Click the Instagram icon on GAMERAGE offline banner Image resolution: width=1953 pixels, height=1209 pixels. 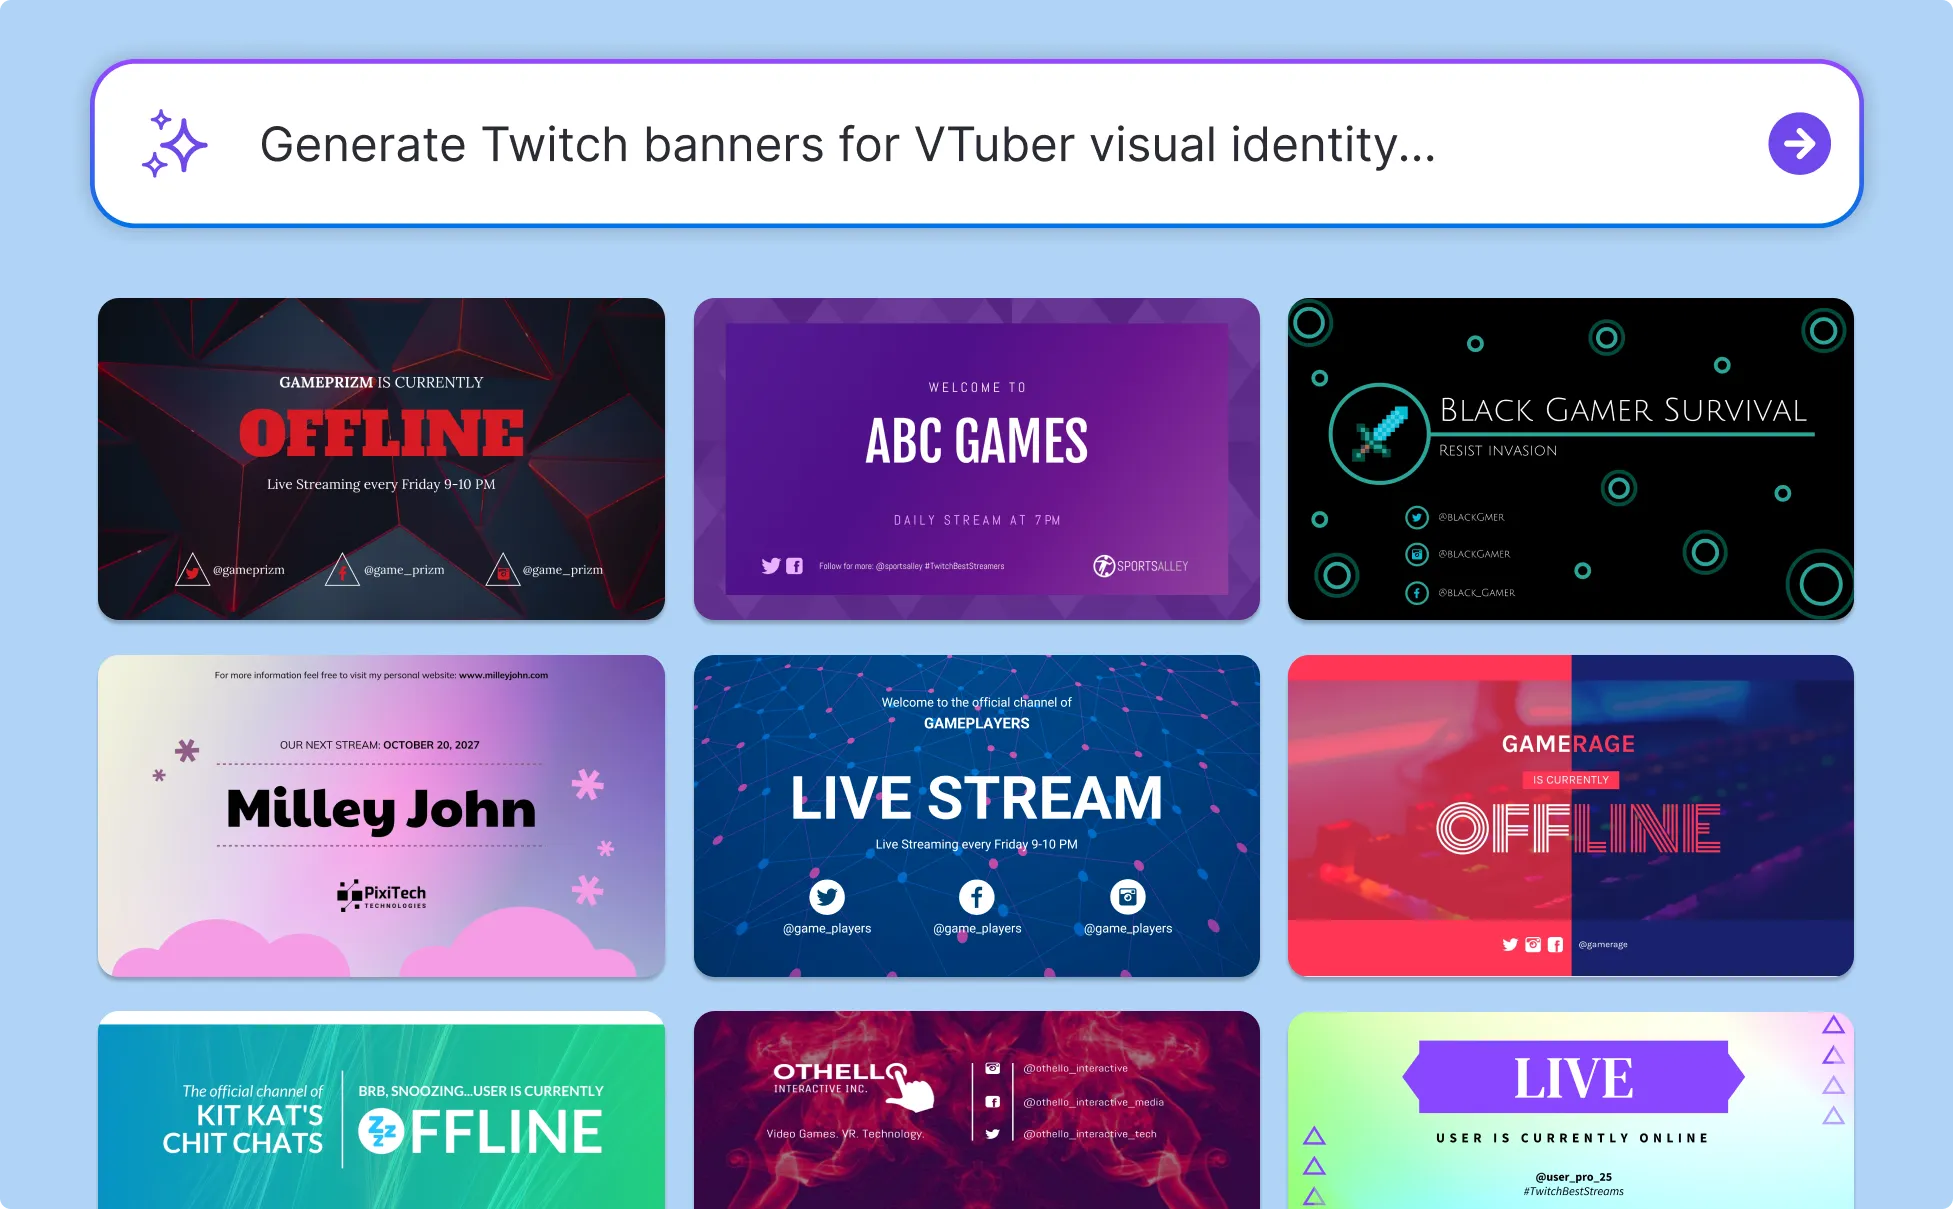coord(1532,944)
